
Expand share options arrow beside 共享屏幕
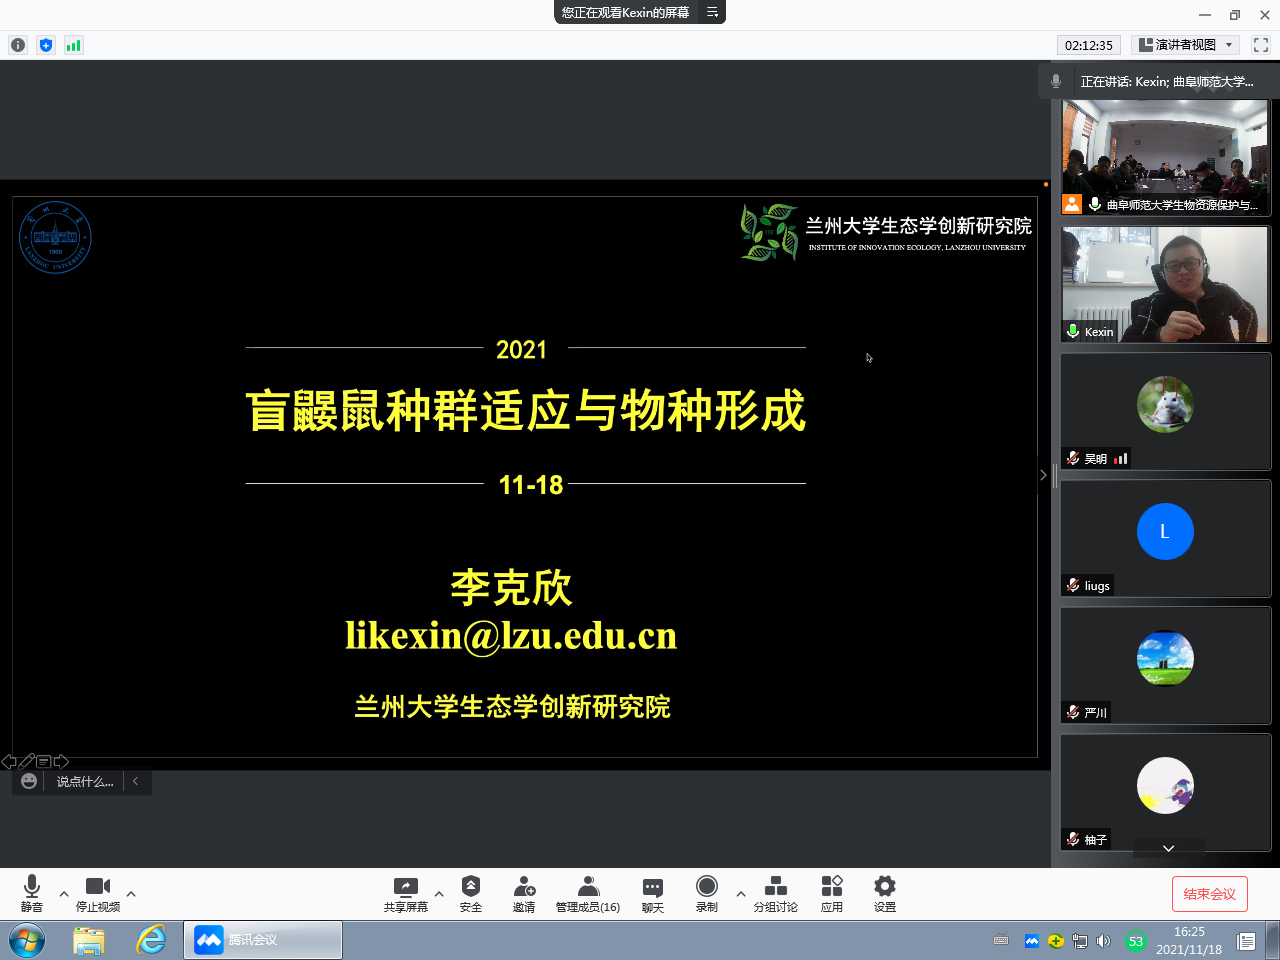(x=439, y=894)
